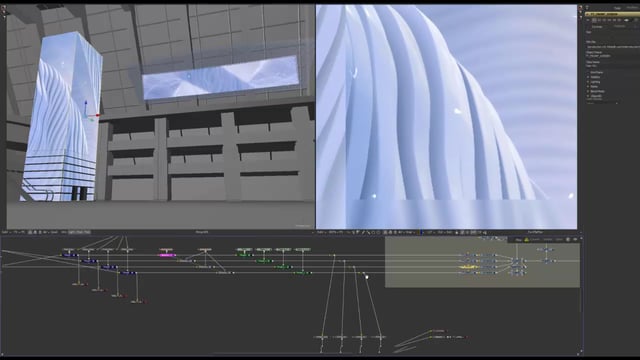The image size is (640, 360).
Task: Open the SubV menu of the right viewer
Action: 321,232
